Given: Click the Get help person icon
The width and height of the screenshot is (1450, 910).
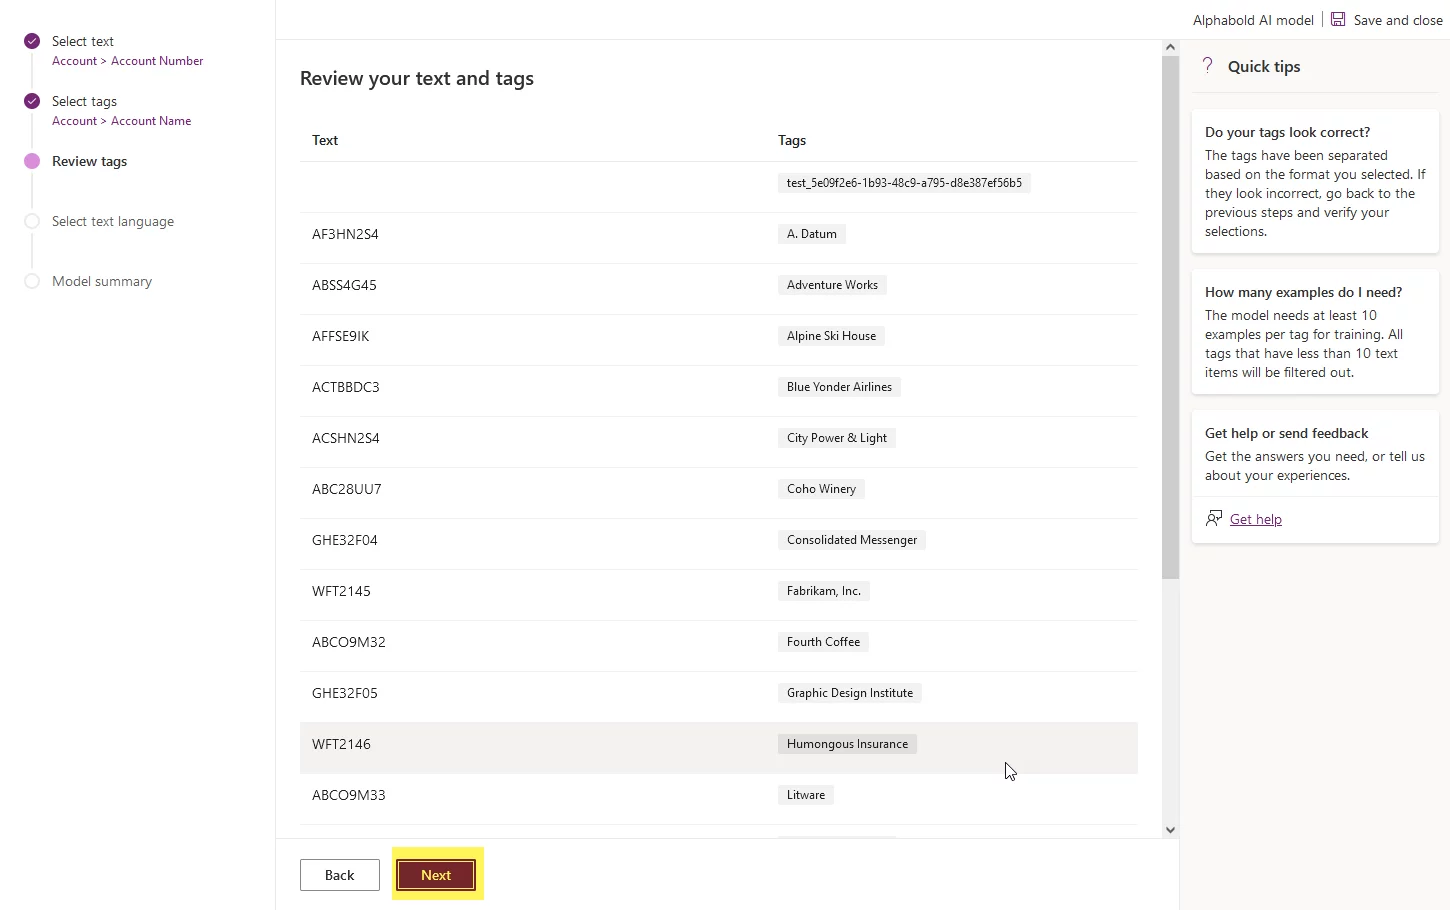Looking at the screenshot, I should 1214,518.
